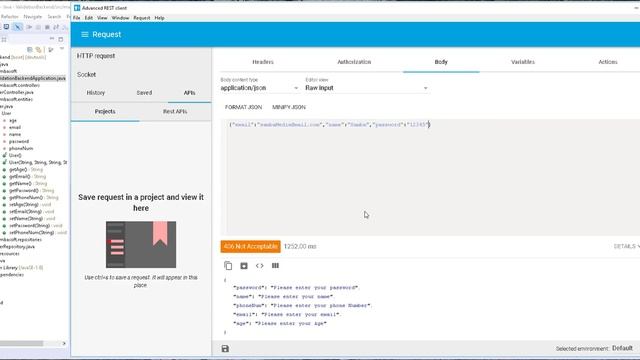Select getEmail() method in Eclipse tree
This screenshot has height=360, width=640.
coord(27,177)
